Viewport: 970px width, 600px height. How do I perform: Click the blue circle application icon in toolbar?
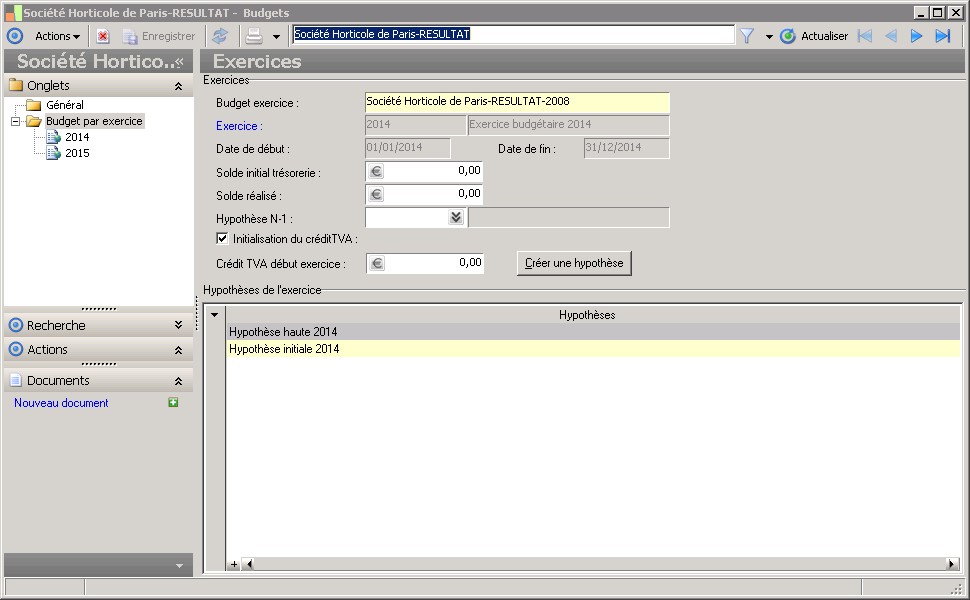click(x=15, y=36)
